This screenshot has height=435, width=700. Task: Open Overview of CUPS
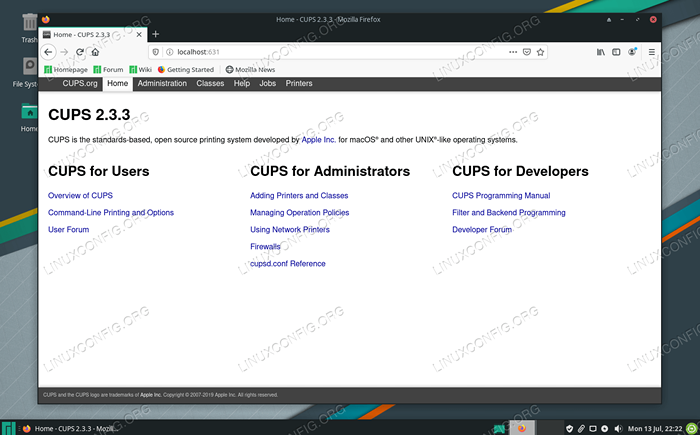click(x=80, y=196)
